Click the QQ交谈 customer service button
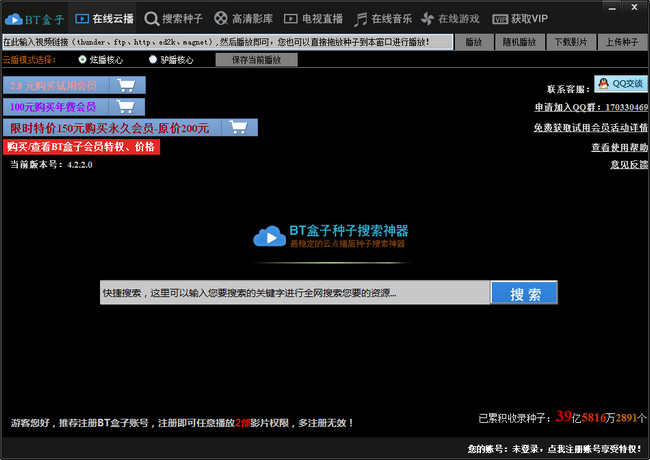 click(621, 84)
